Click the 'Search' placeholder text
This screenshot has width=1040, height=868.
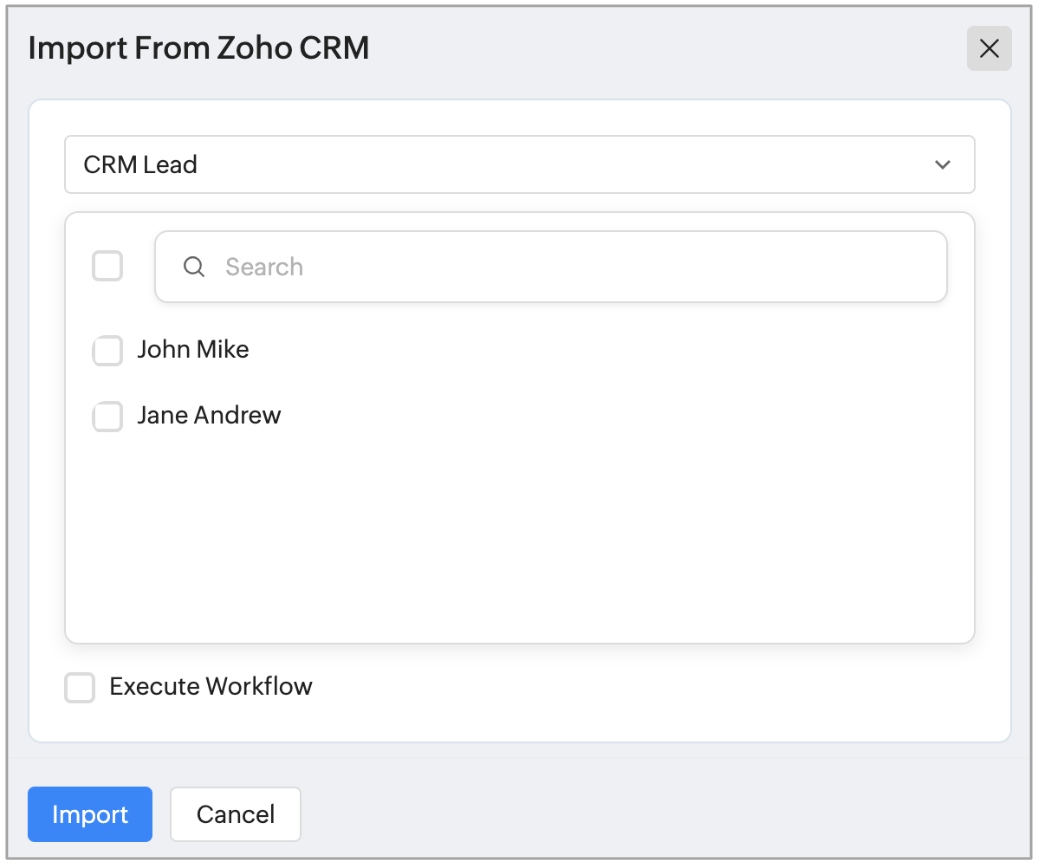click(264, 267)
